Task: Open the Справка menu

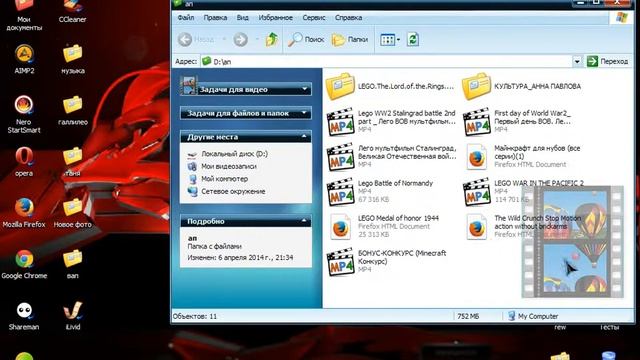Action: pos(349,18)
